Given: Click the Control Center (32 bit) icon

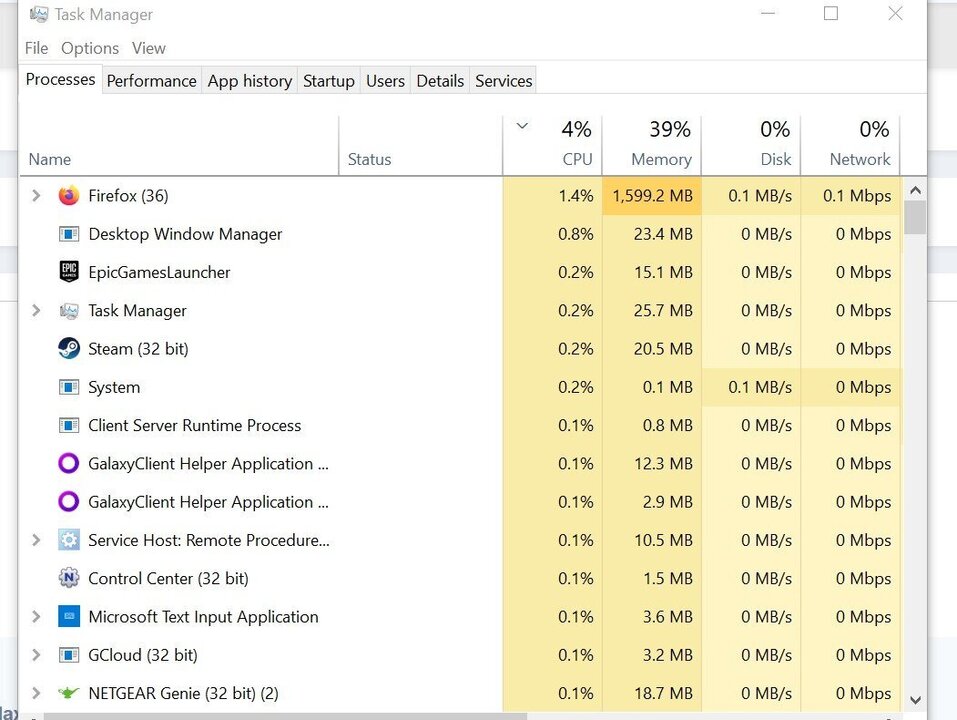Looking at the screenshot, I should [x=68, y=578].
